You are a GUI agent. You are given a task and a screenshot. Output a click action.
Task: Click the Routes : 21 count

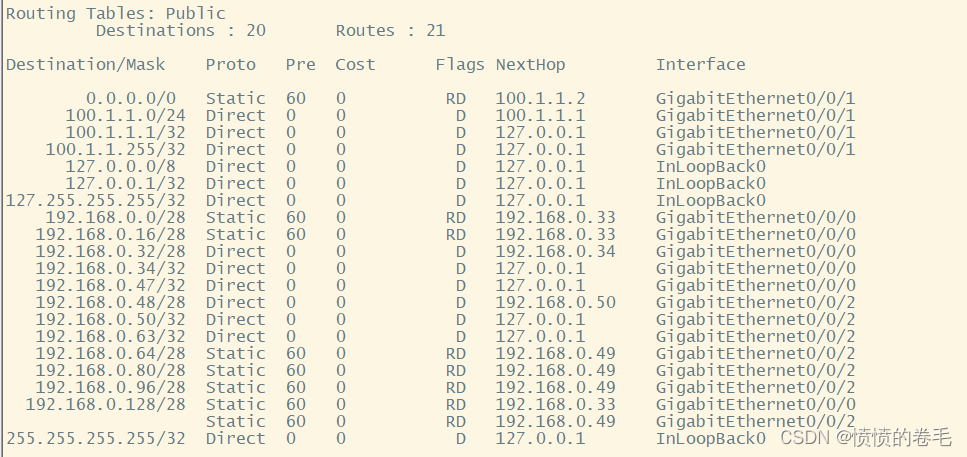pyautogui.click(x=390, y=31)
